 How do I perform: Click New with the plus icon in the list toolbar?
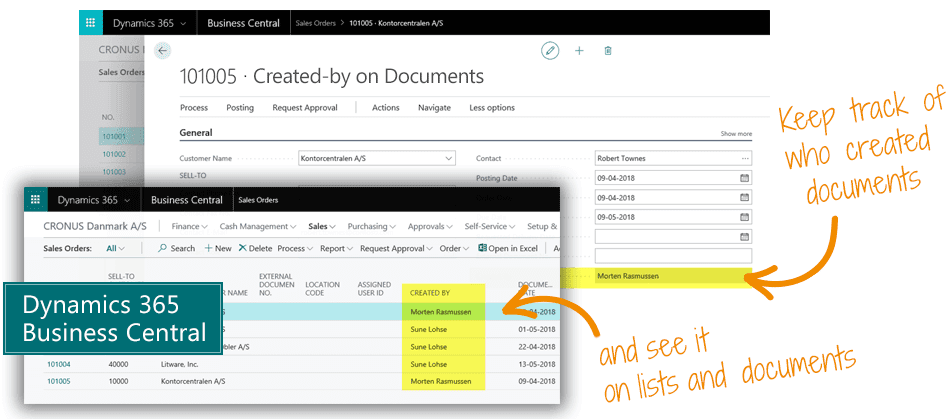coord(218,248)
